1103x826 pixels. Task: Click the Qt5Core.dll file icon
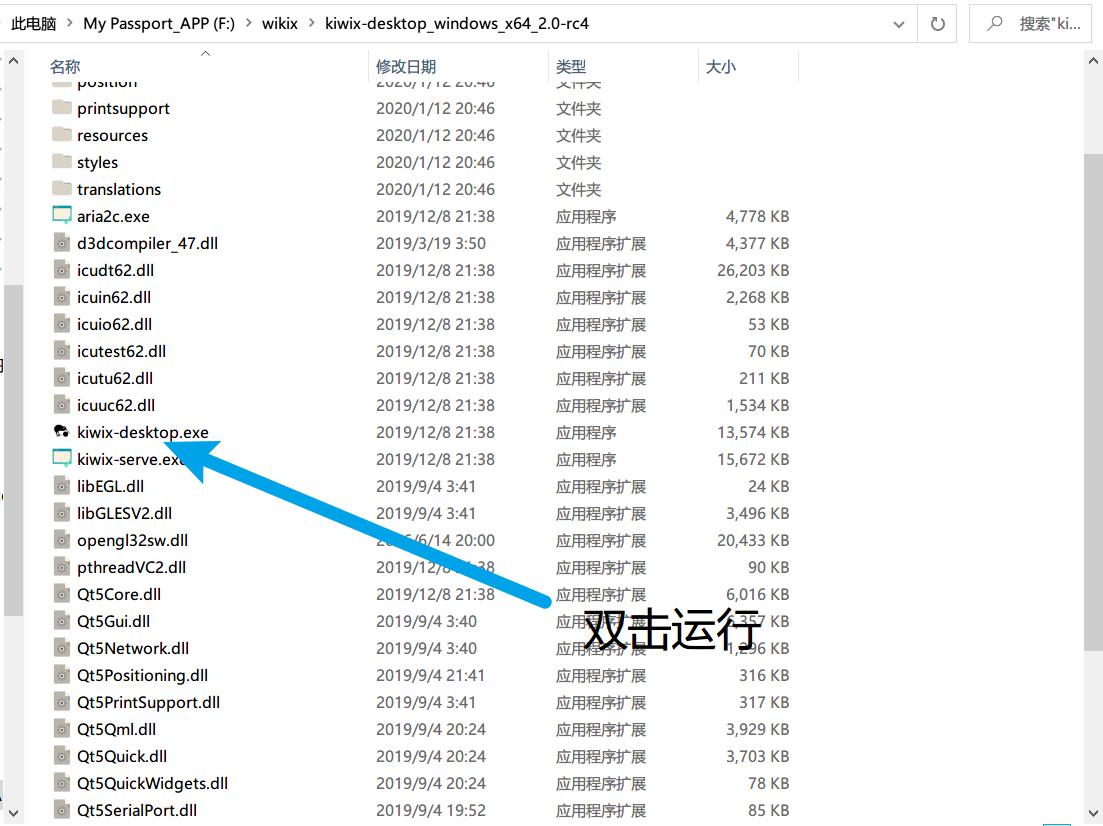(62, 594)
